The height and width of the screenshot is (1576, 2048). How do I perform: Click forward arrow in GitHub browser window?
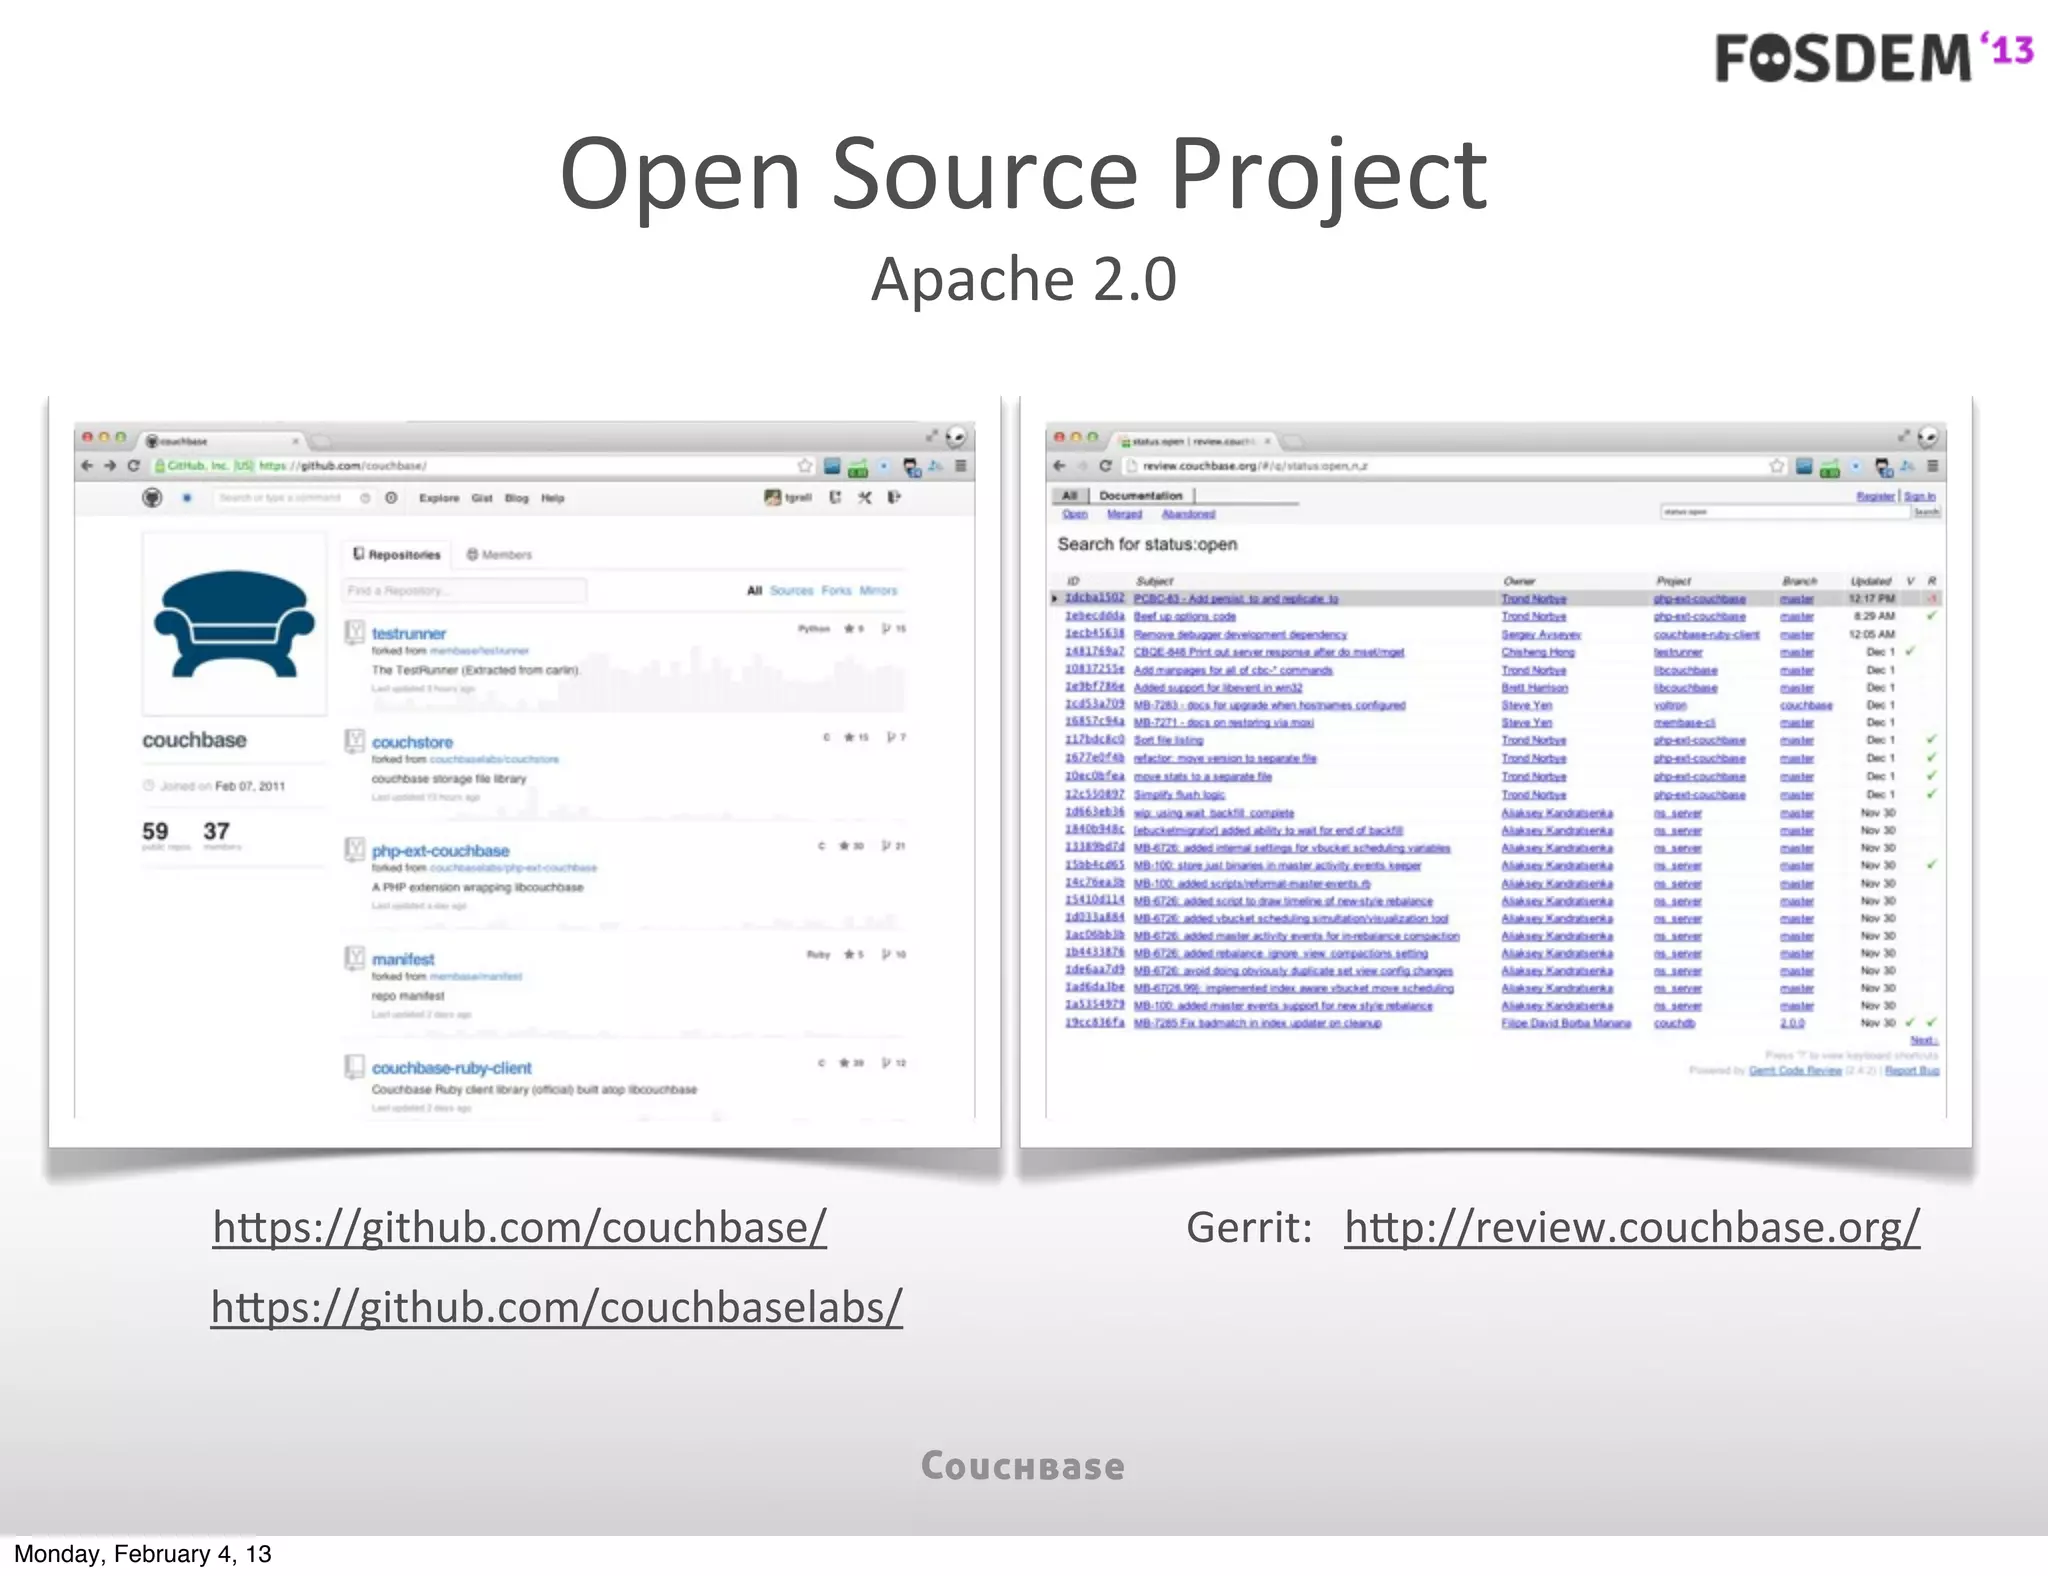pos(110,466)
